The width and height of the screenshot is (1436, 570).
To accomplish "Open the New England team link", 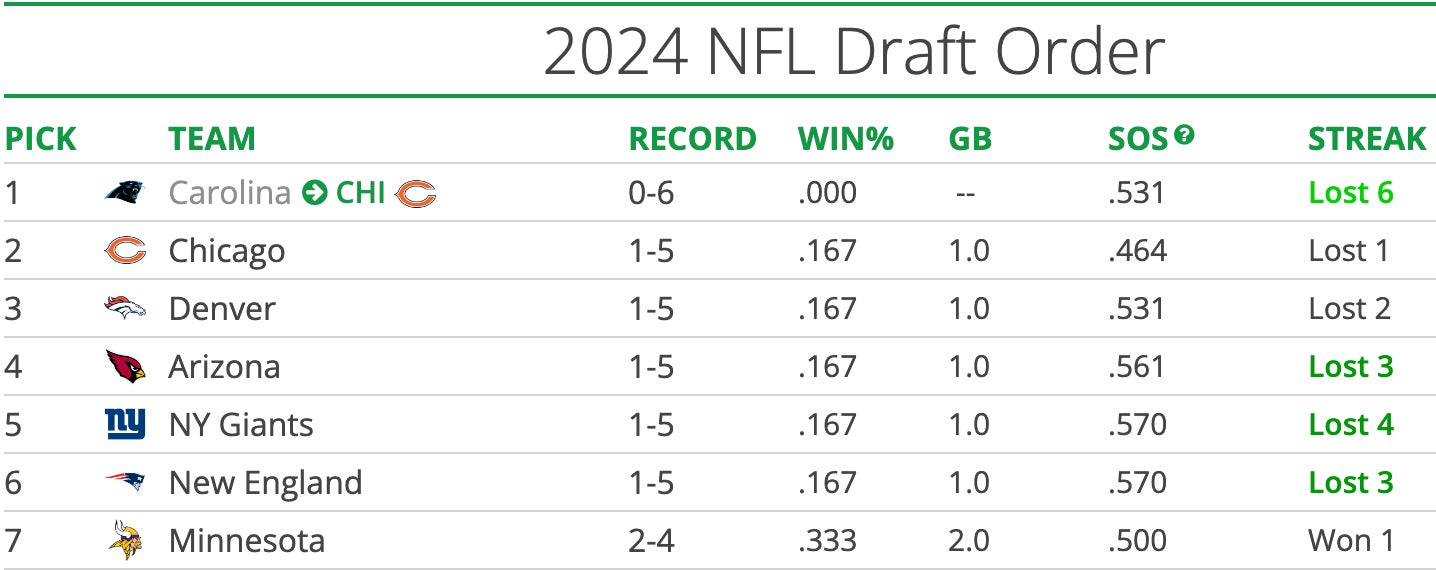I will click(x=265, y=483).
